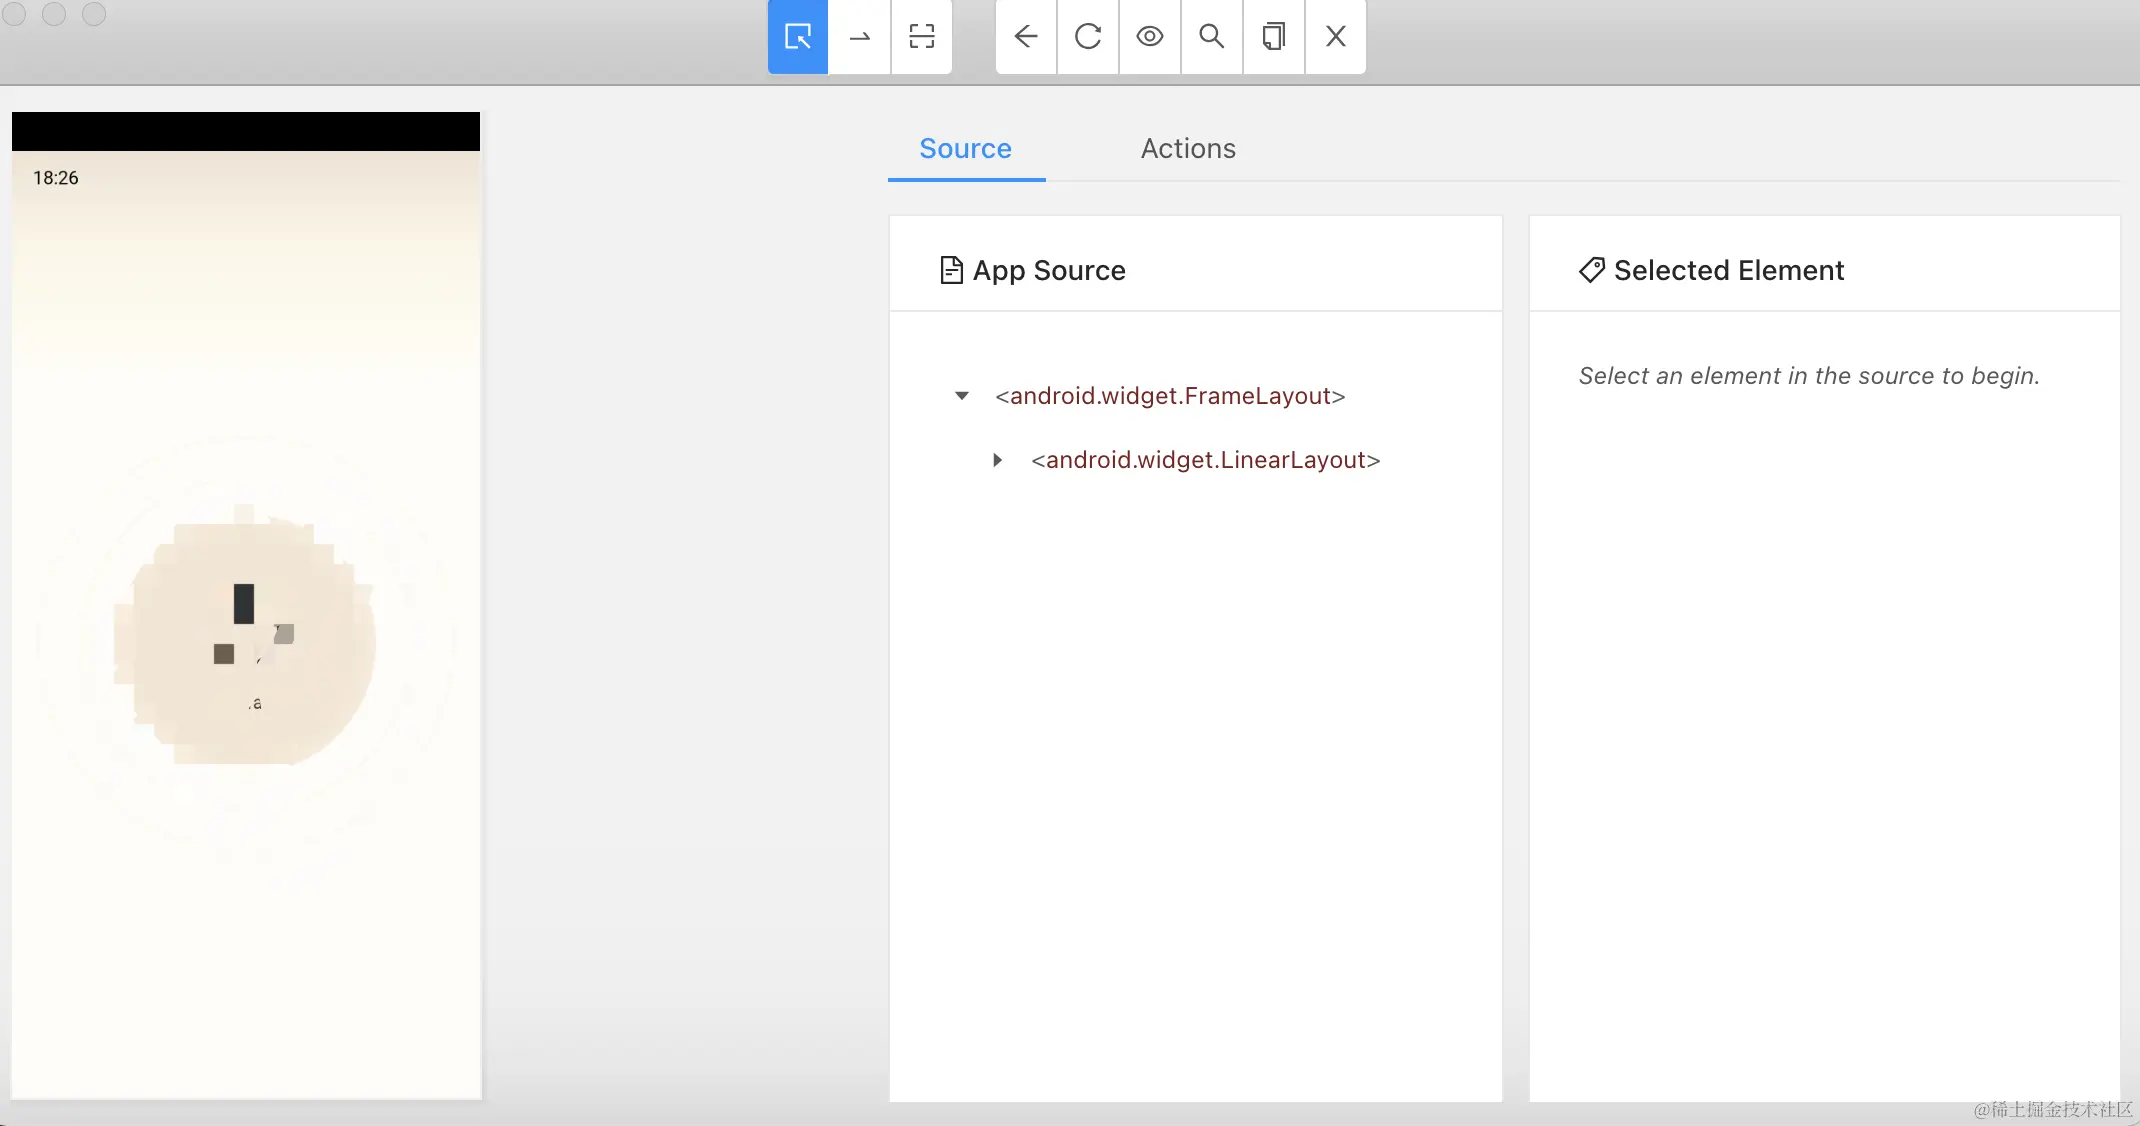Click the black bar atop device preview
The height and width of the screenshot is (1126, 2140).
[246, 131]
